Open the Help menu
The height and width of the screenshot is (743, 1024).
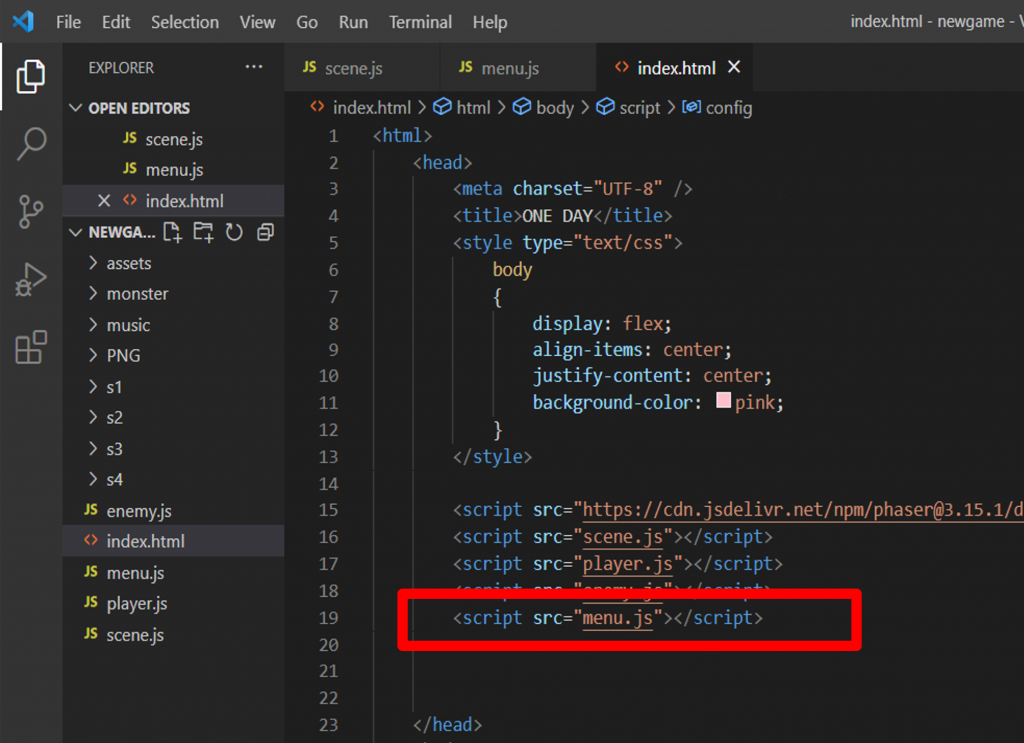click(x=490, y=22)
